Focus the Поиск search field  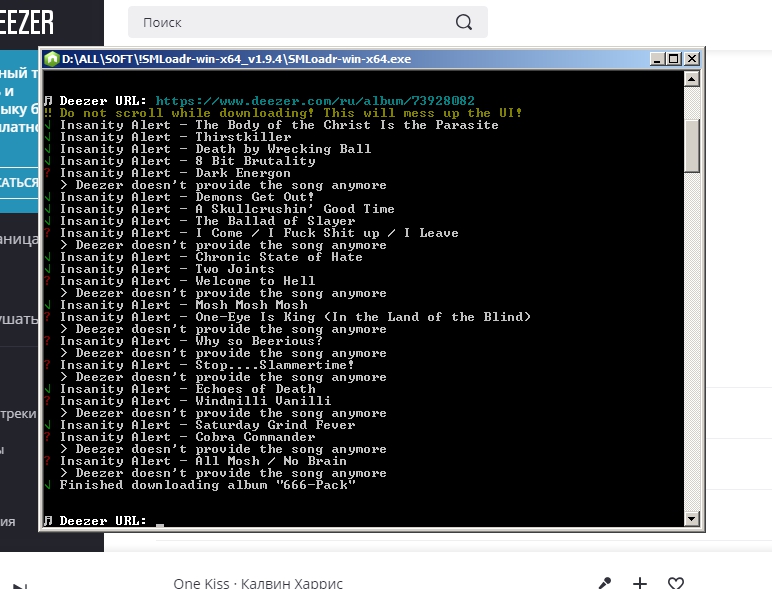[x=308, y=22]
